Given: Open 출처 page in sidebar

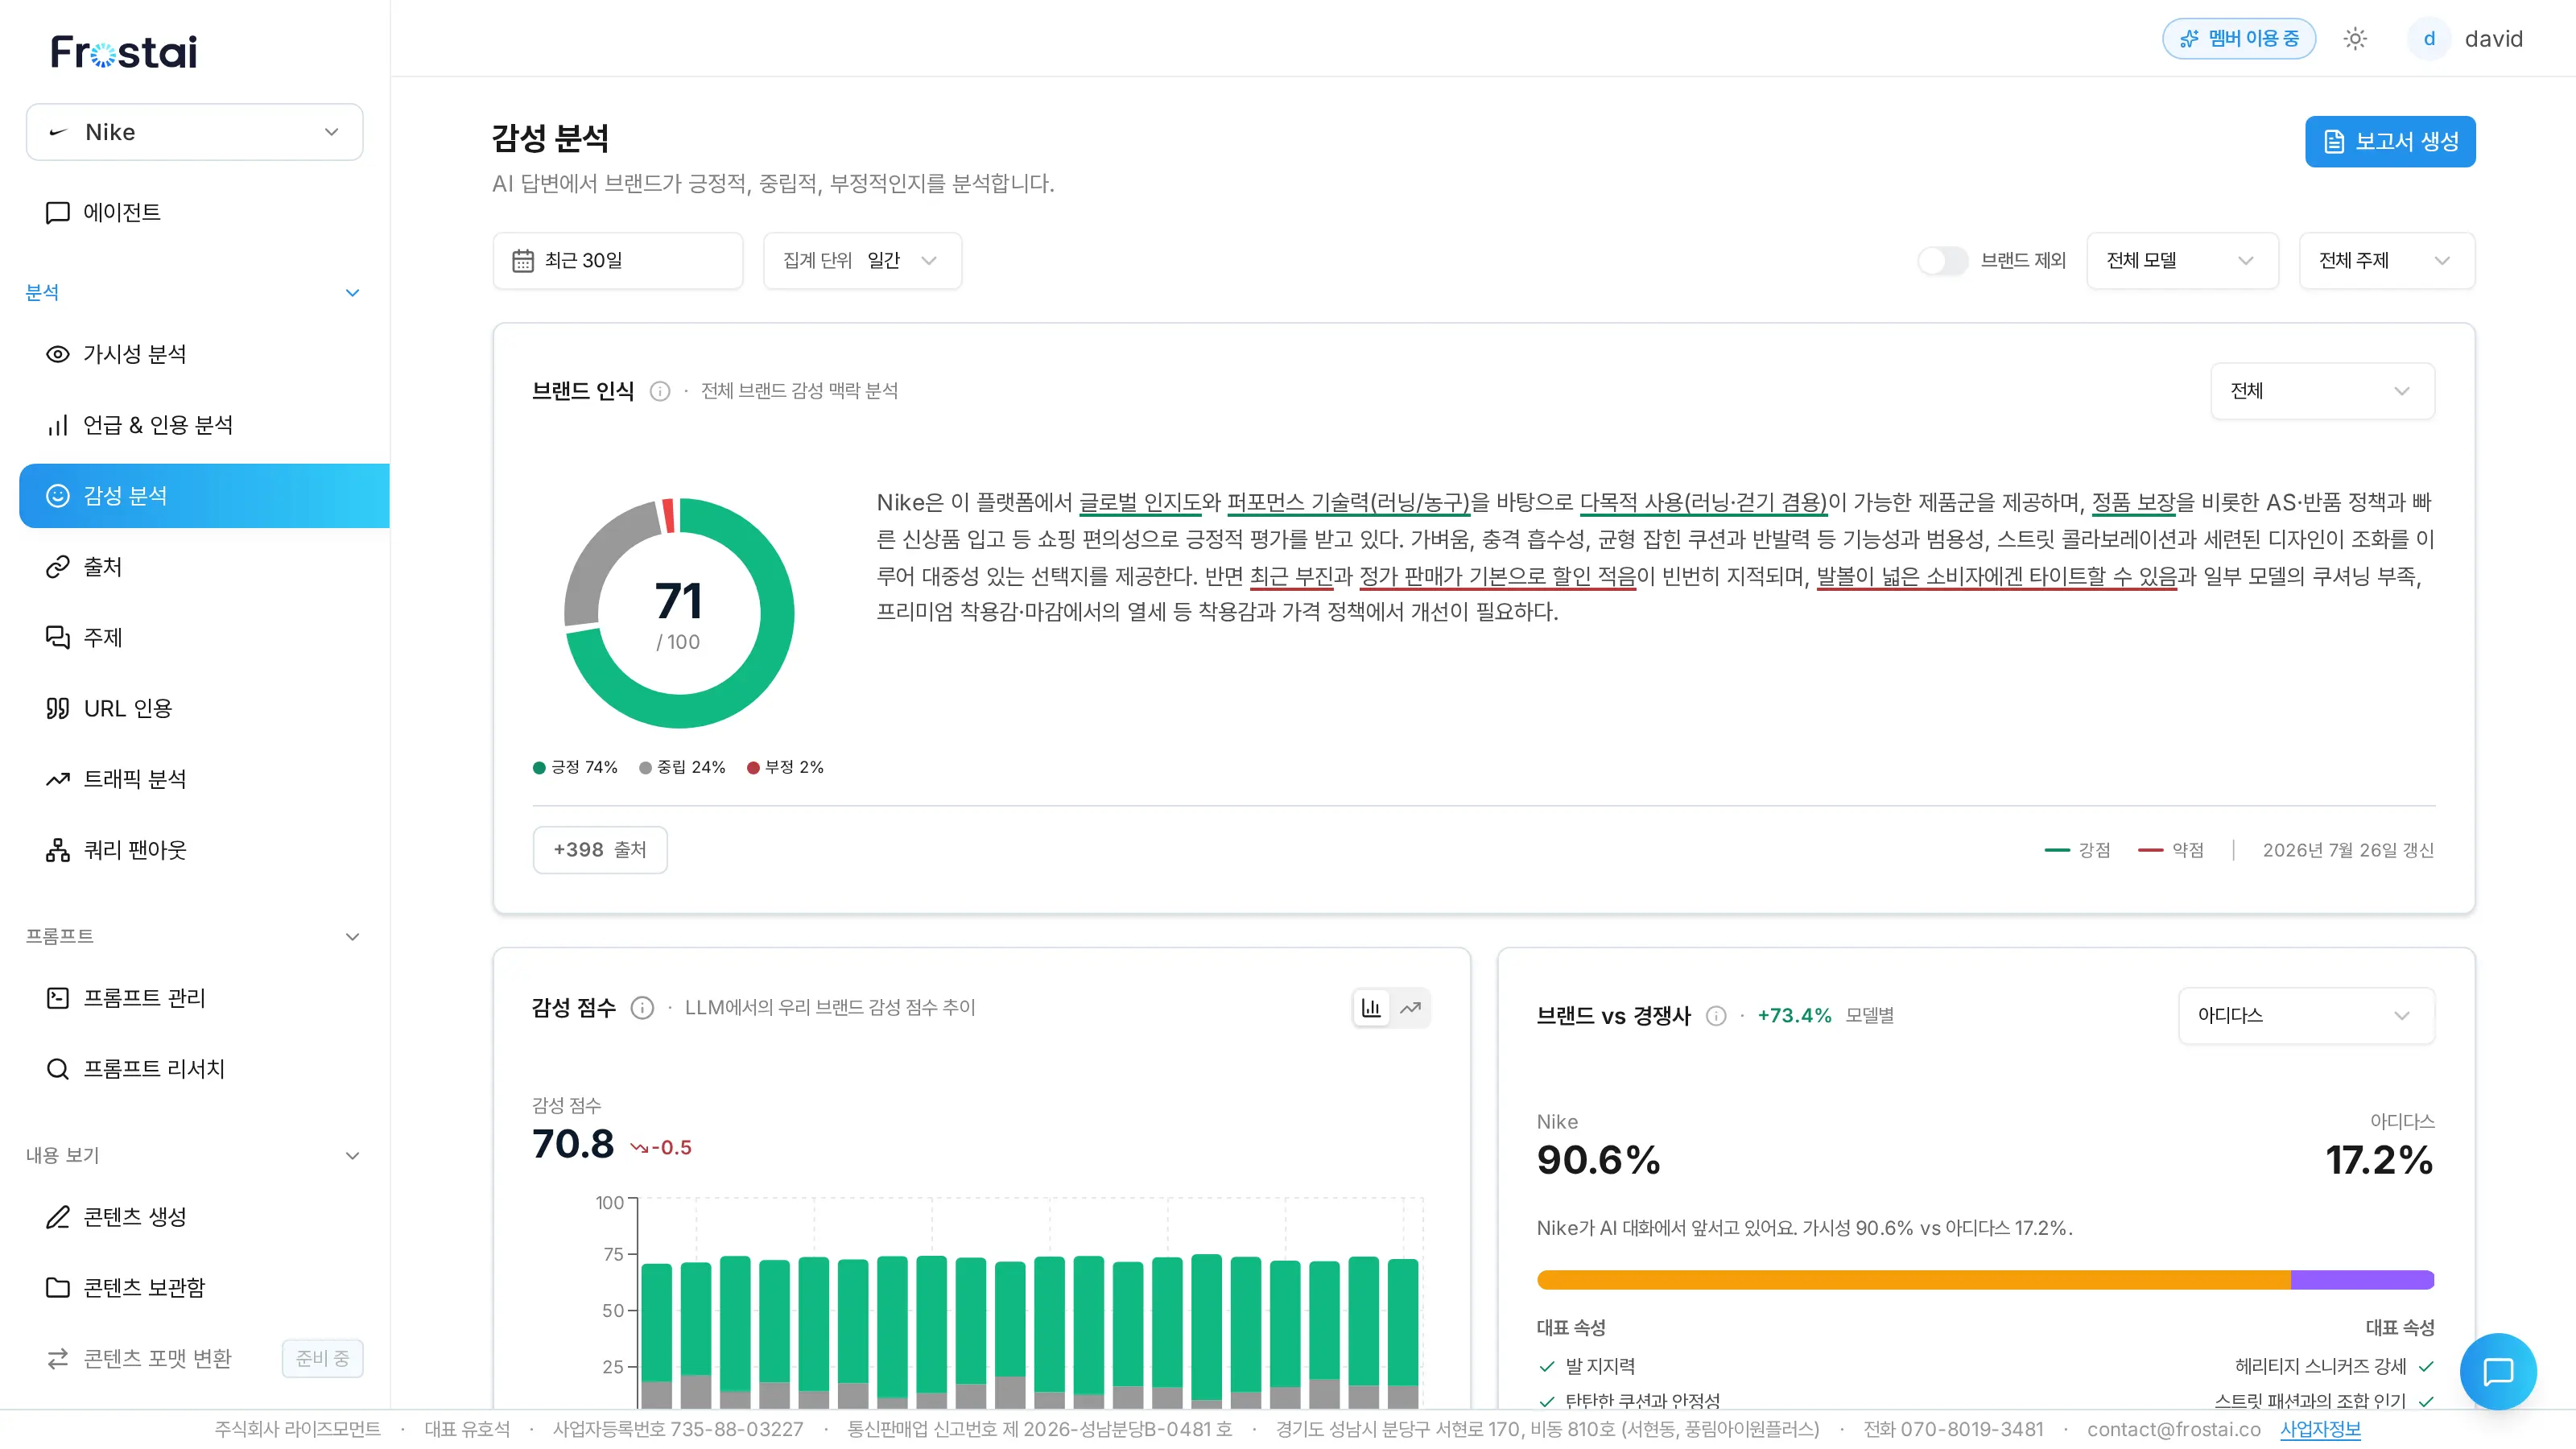Looking at the screenshot, I should pos(195,567).
